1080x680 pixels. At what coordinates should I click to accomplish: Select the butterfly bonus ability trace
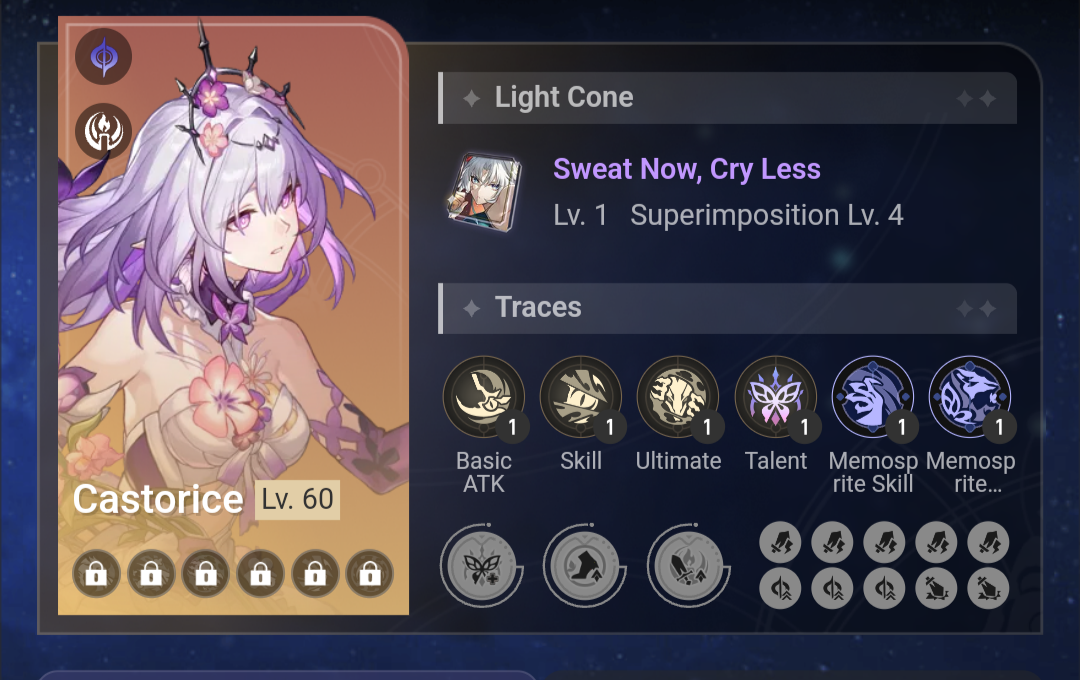point(481,566)
